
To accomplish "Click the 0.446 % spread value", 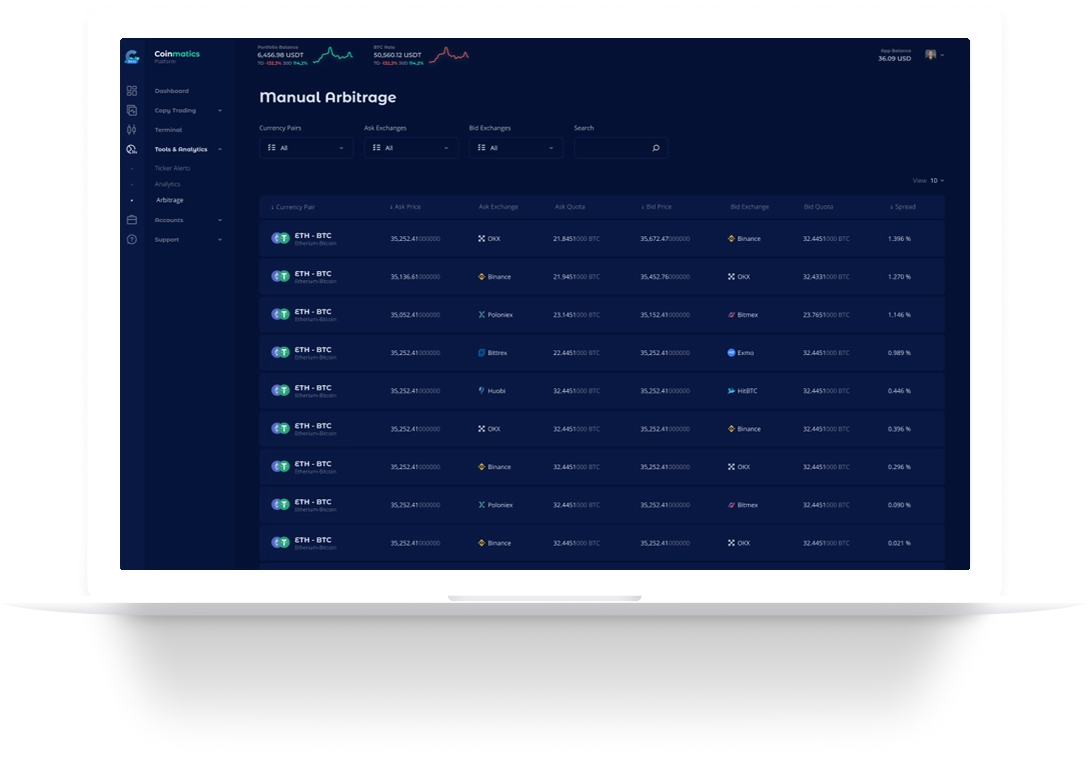I will [x=899, y=391].
